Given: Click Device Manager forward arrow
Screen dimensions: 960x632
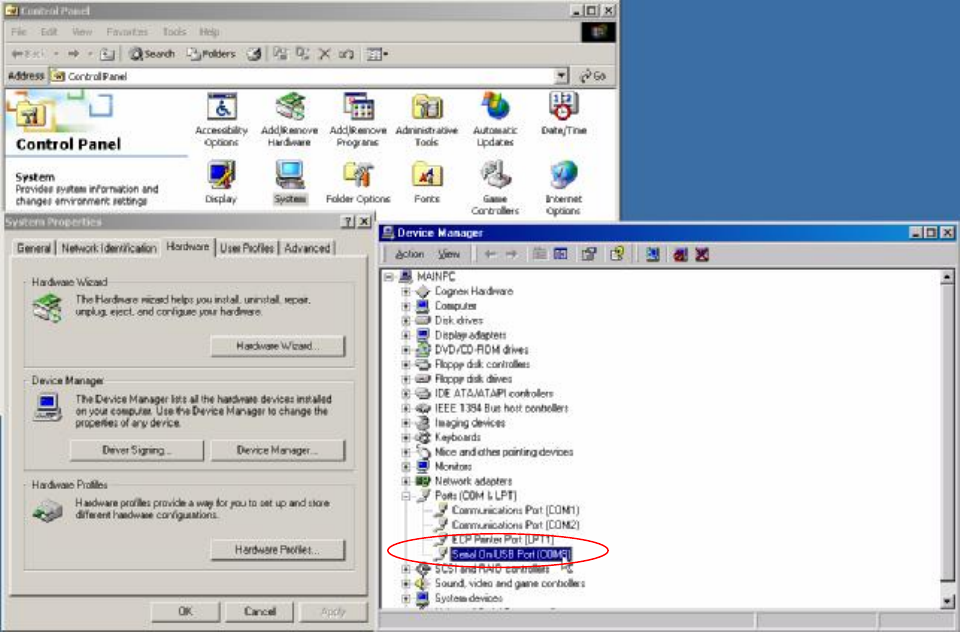Looking at the screenshot, I should tap(511, 254).
